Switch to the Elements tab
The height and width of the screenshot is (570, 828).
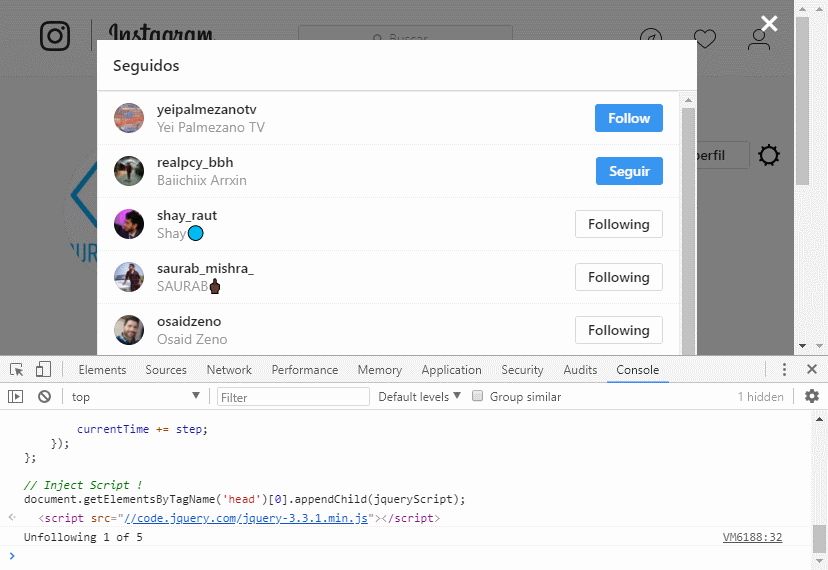click(102, 369)
